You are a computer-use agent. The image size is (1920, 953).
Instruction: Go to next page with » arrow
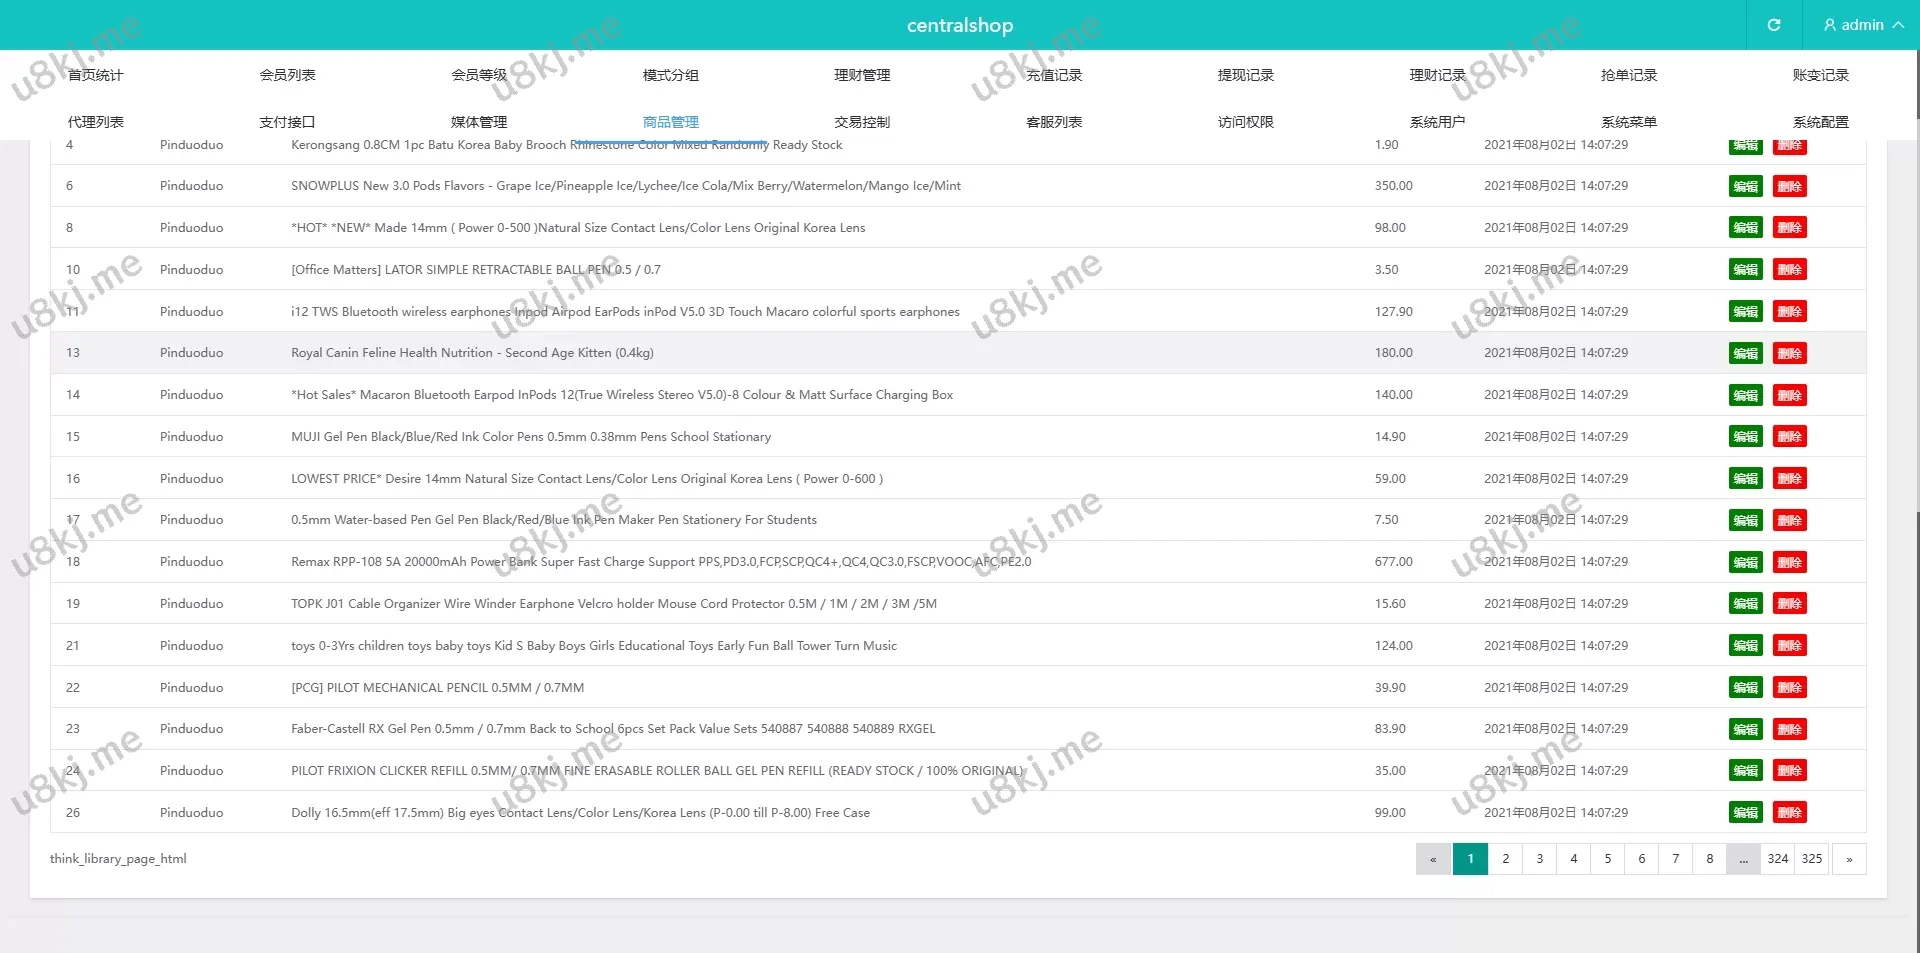1849,859
